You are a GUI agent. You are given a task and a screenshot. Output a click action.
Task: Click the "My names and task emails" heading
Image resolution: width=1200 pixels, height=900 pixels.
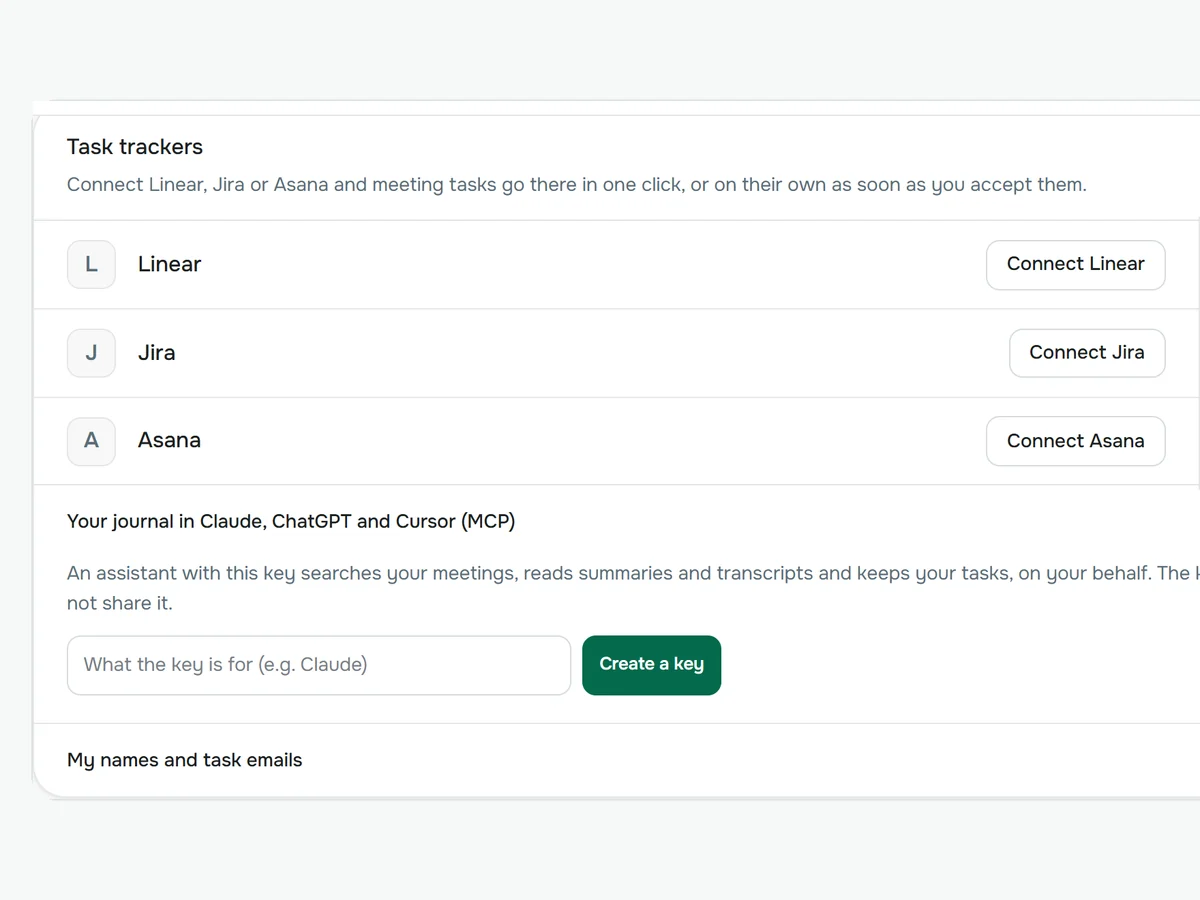(184, 760)
